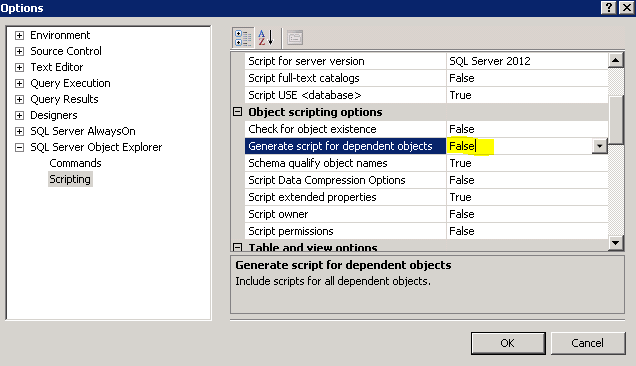Expand the Text Editor options node
636x366 pixels.
(x=19, y=67)
